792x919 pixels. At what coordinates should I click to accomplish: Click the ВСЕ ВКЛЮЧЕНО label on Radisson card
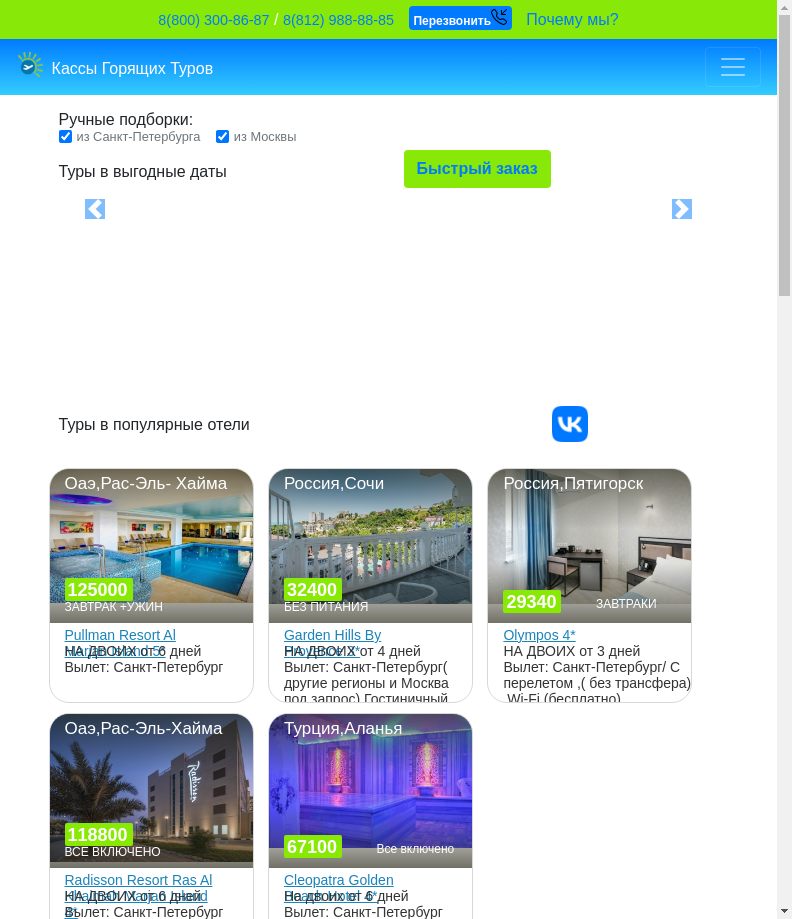coord(113,852)
